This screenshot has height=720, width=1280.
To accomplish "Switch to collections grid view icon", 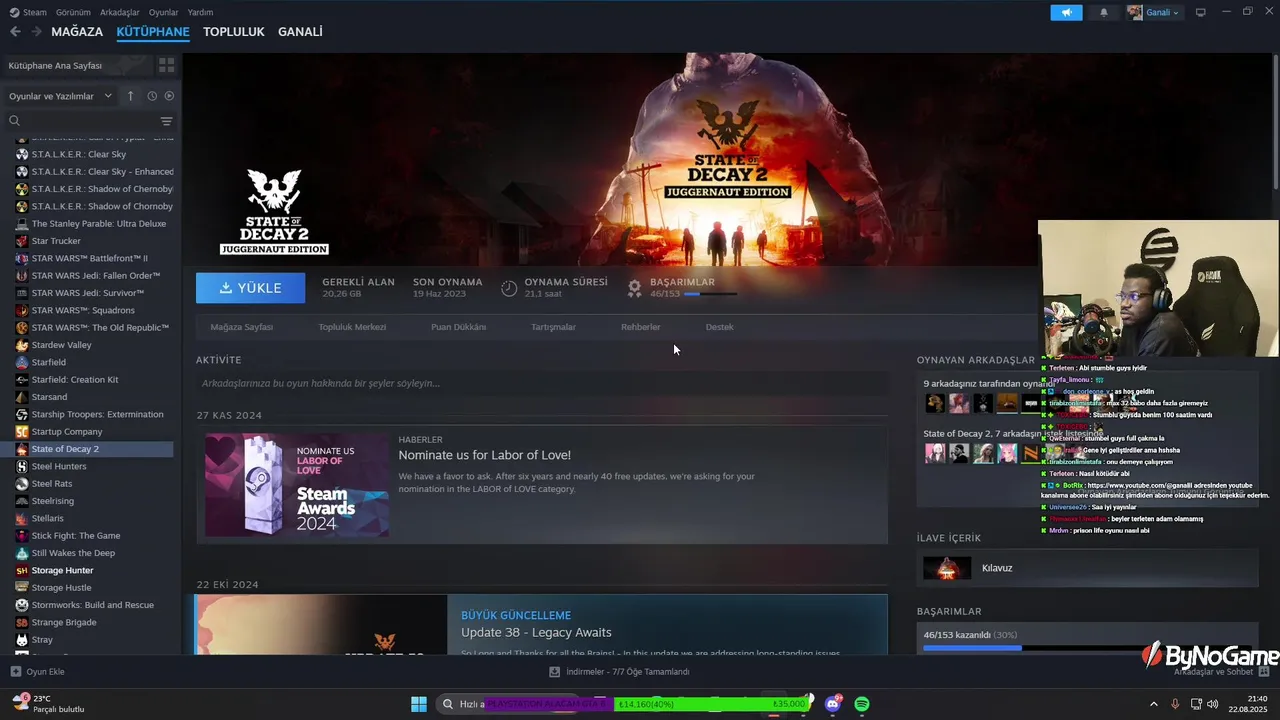I will coord(166,65).
